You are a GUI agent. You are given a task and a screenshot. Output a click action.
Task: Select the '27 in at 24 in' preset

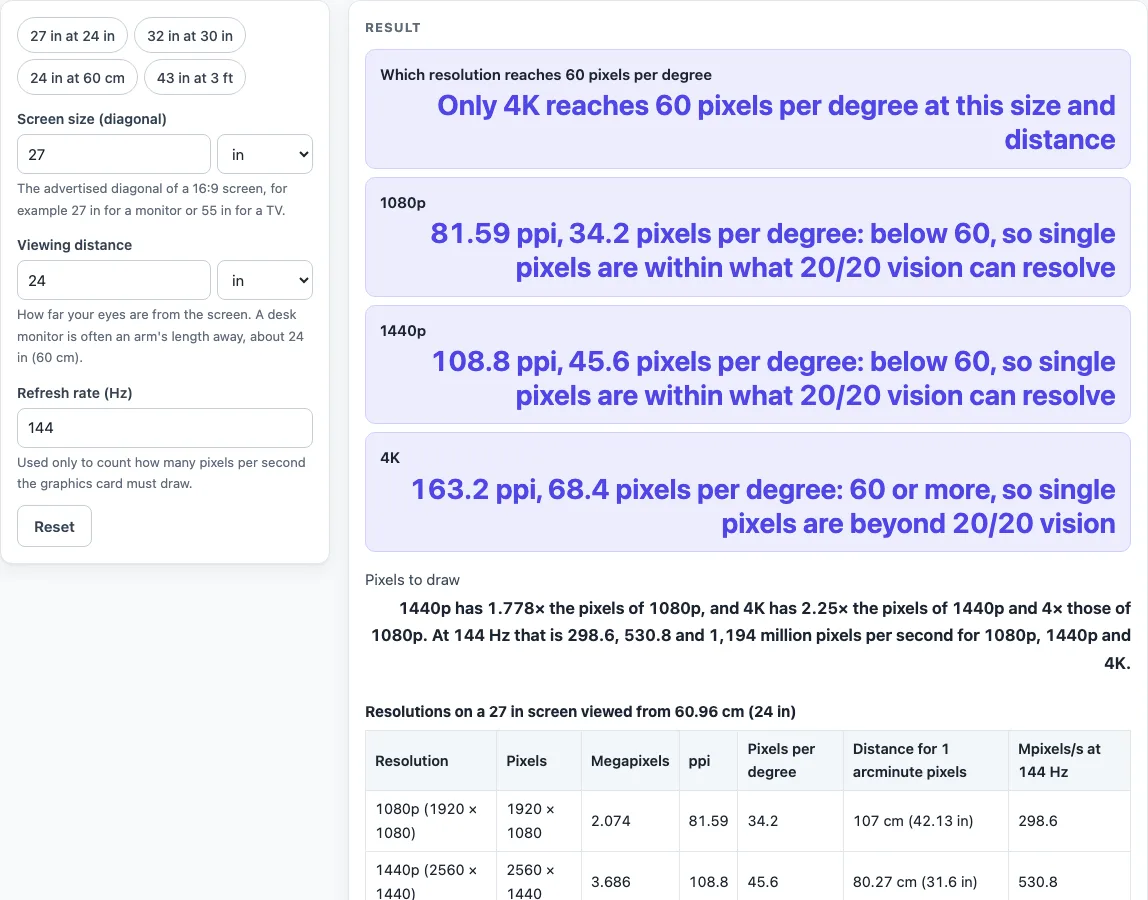coord(72,36)
